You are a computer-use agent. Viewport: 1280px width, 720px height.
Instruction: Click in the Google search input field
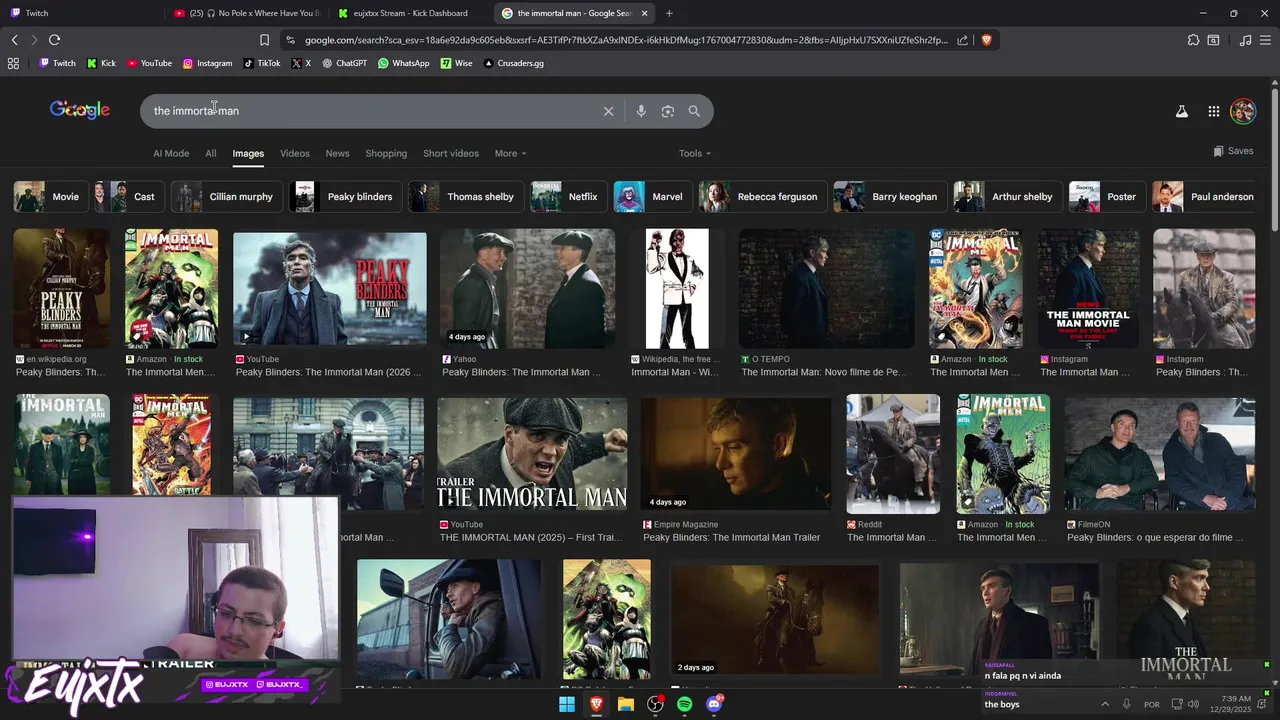click(370, 111)
